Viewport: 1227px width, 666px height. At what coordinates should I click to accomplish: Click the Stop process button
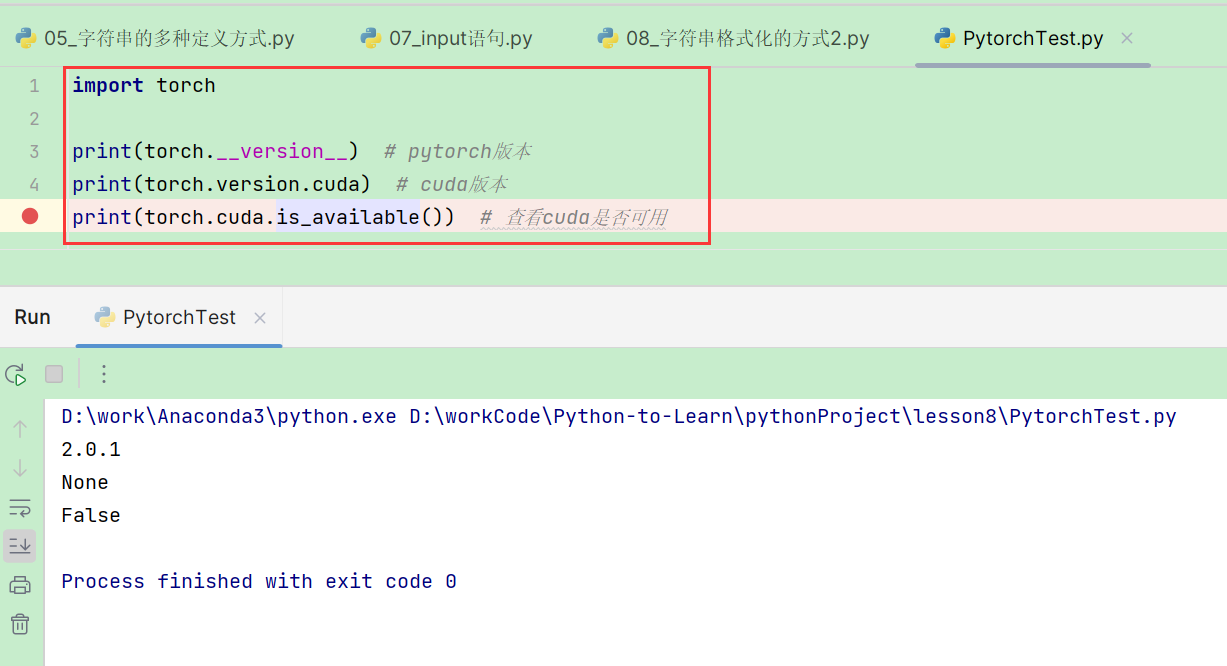tap(52, 373)
